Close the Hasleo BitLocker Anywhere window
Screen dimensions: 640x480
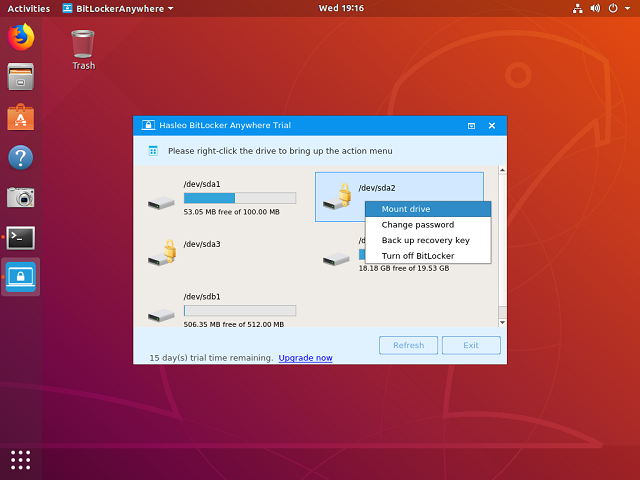[x=492, y=126]
